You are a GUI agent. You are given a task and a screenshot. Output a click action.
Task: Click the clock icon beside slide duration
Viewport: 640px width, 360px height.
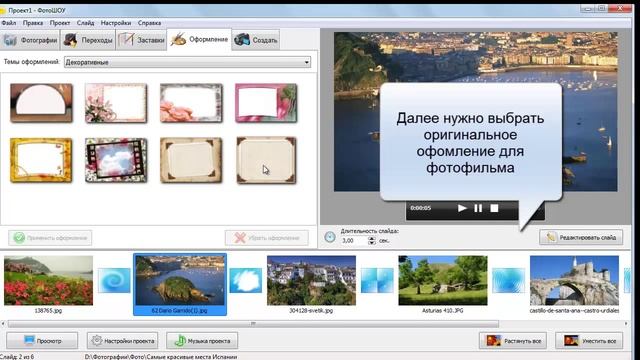click(x=330, y=237)
